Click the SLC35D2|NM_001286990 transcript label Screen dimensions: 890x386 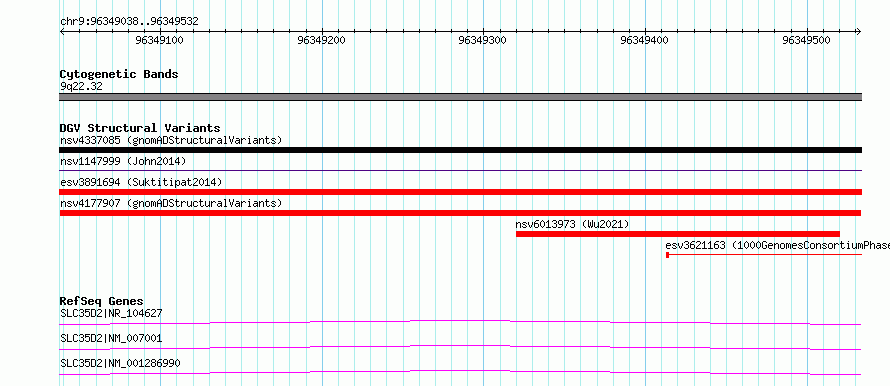120,363
